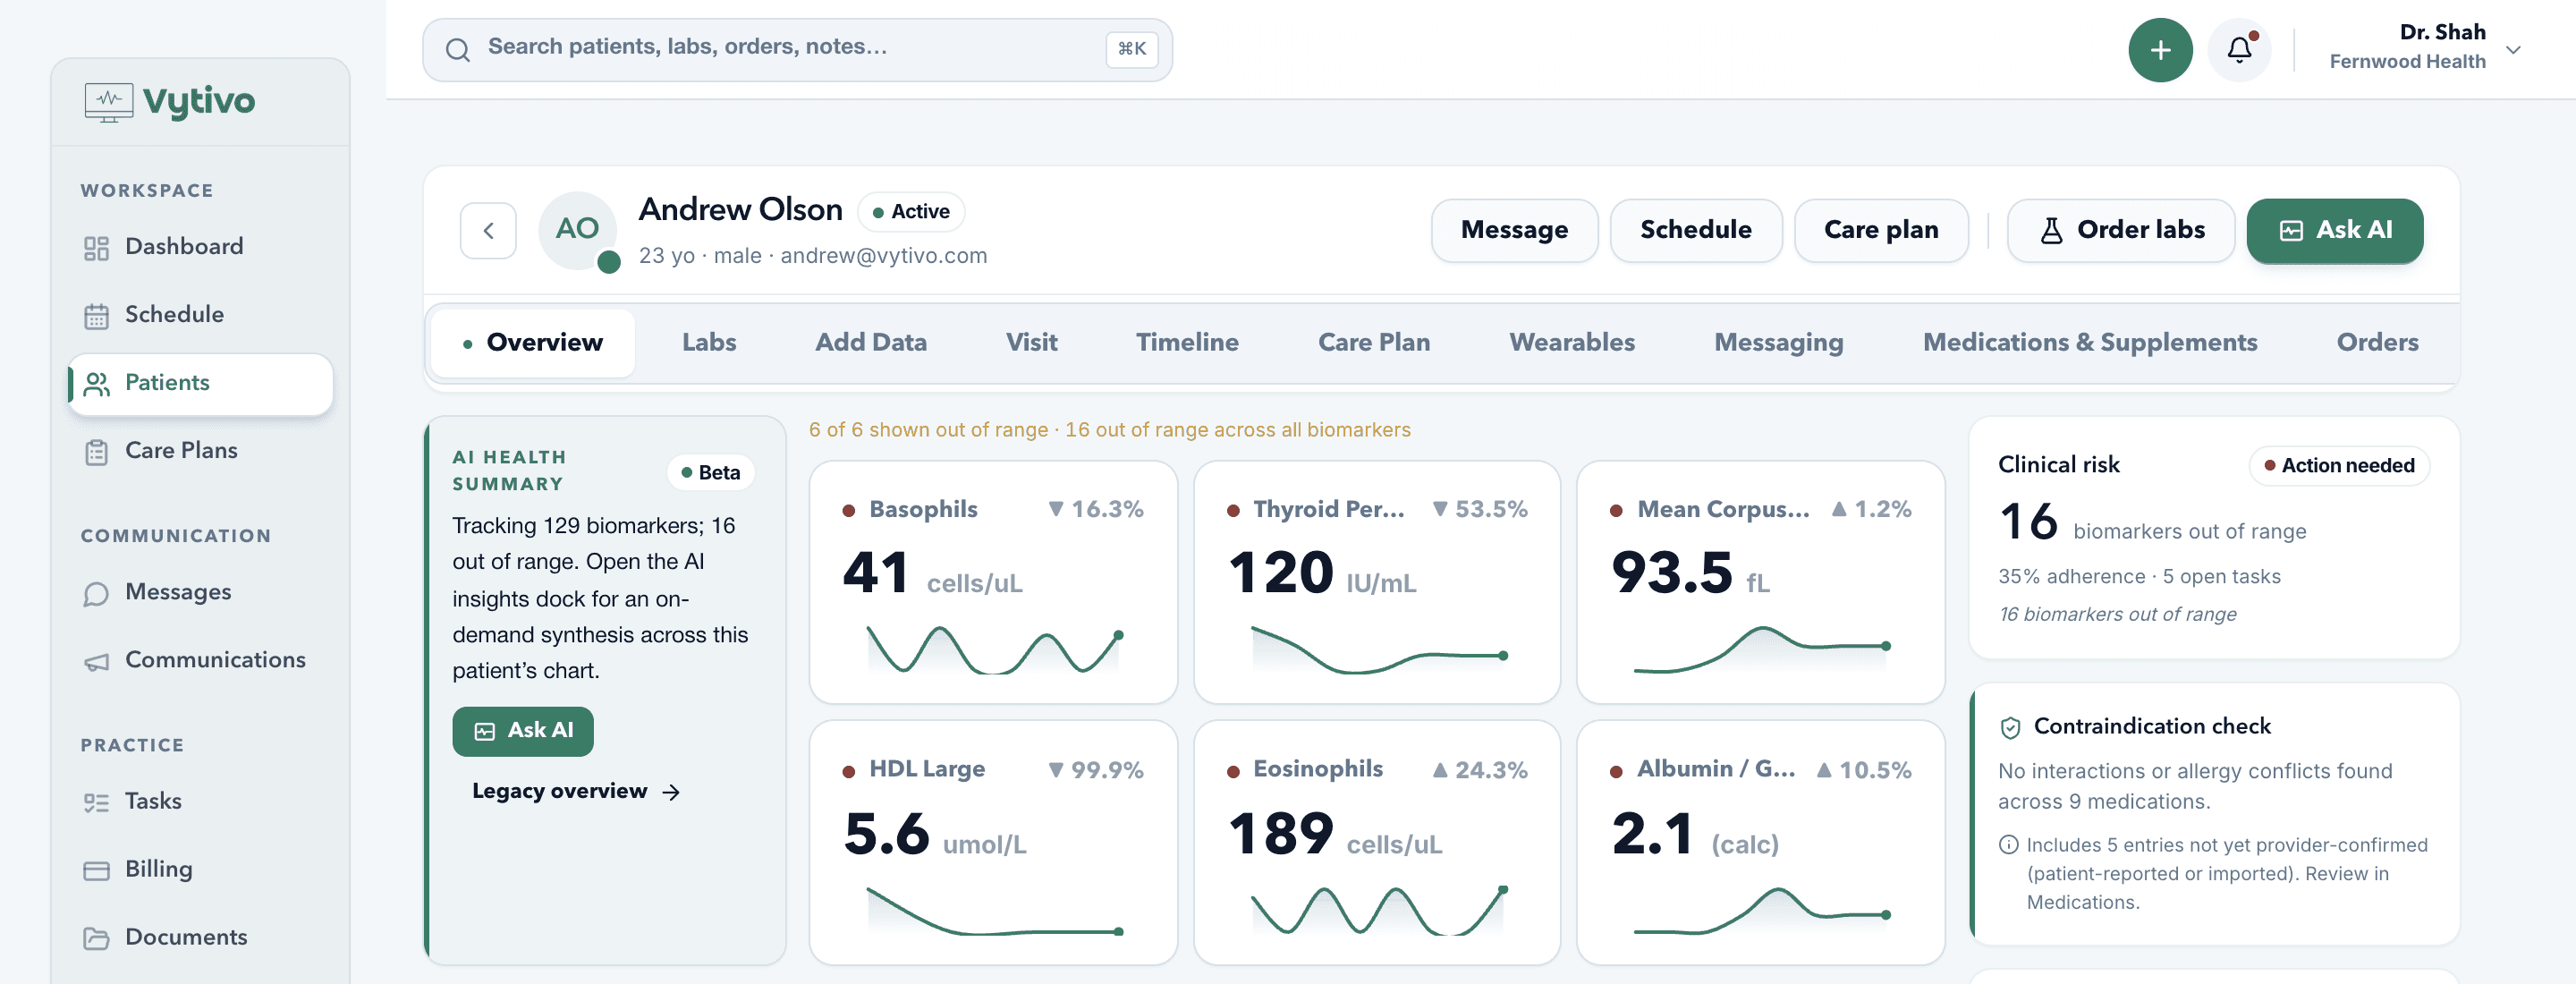The width and height of the screenshot is (2576, 984).
Task: Open the Medications & Supplements tab
Action: click(x=2090, y=343)
